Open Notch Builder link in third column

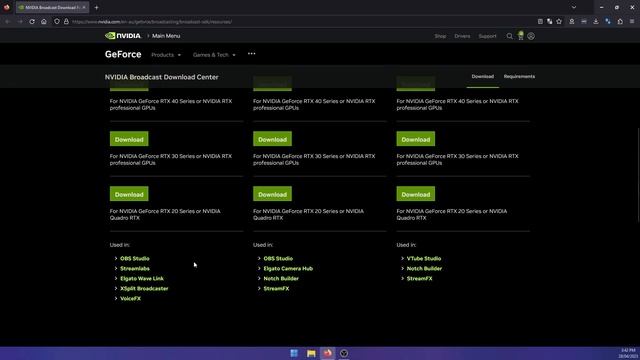(x=424, y=269)
